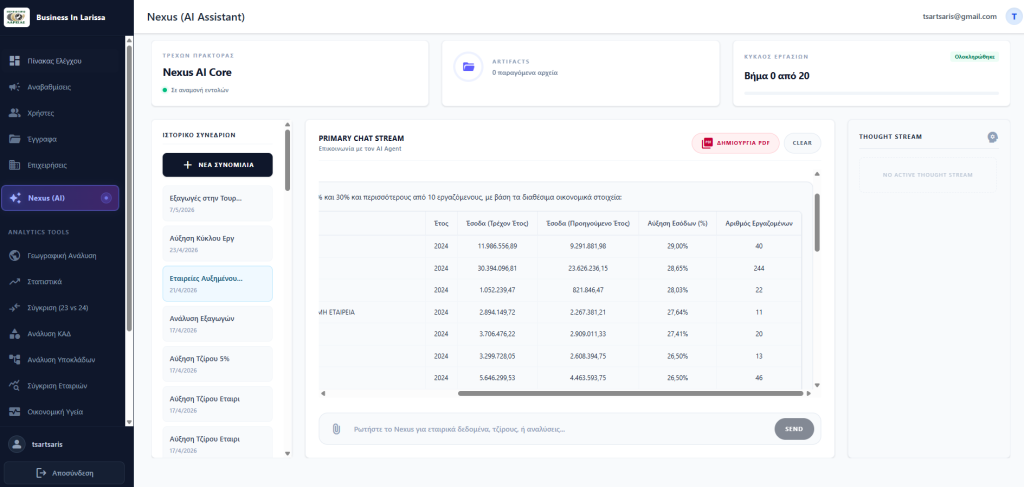
Task: Click the round indicator on Nexus (AI)
Action: click(x=106, y=198)
